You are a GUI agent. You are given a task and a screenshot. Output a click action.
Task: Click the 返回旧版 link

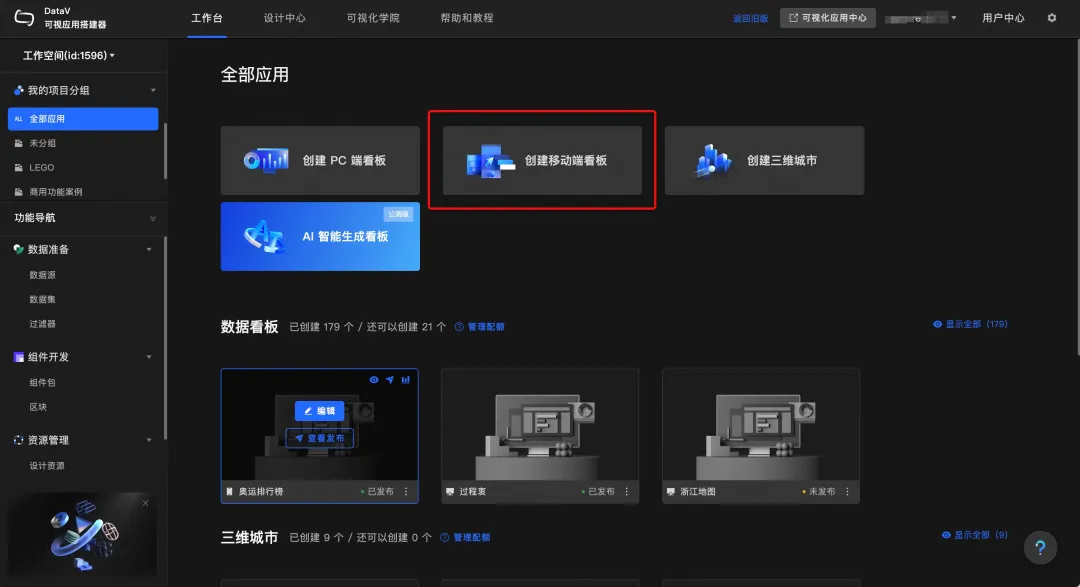pos(750,19)
